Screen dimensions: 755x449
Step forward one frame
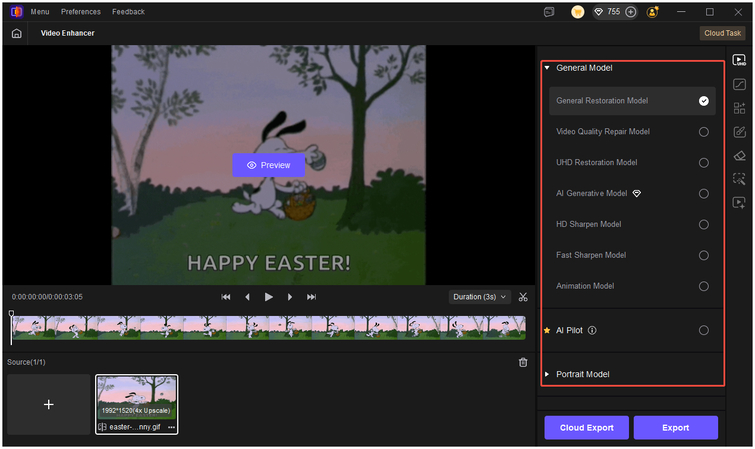point(290,297)
